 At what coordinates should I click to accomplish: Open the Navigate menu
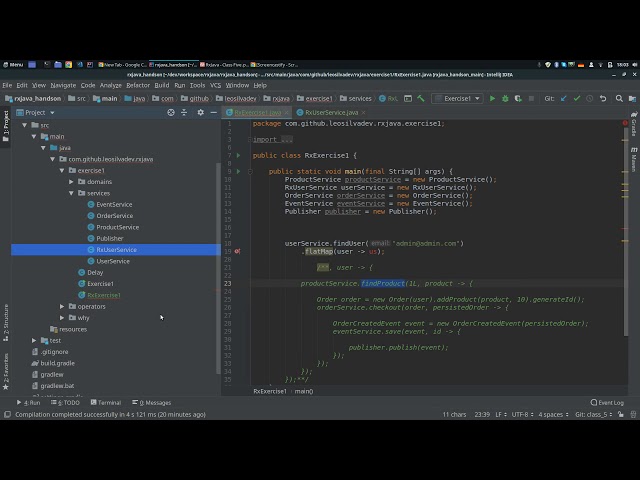(63, 85)
